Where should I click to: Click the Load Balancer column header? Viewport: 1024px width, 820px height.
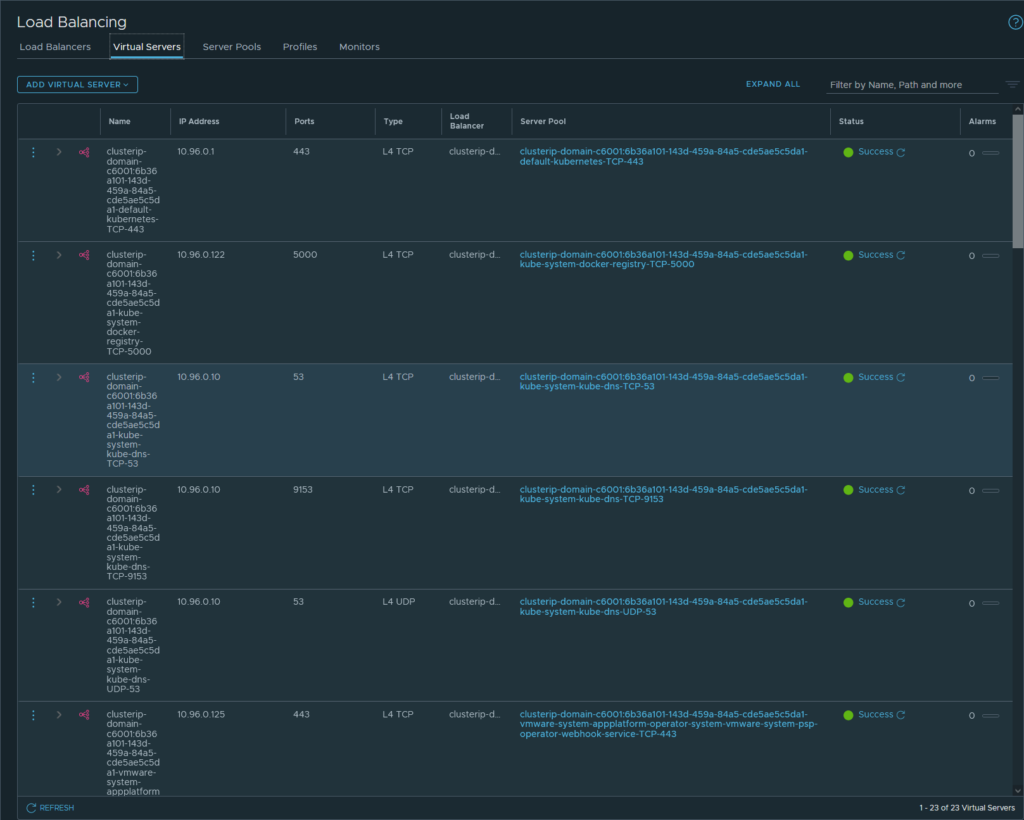click(467, 121)
